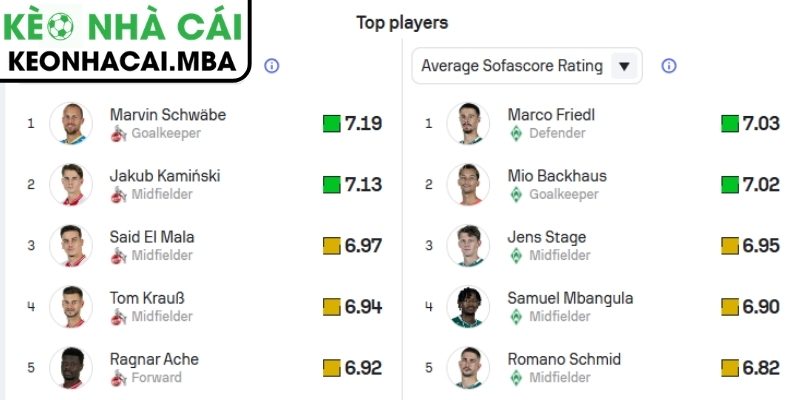Open Romano Schmid's player profile
This screenshot has width=800, height=400.
pyautogui.click(x=564, y=359)
